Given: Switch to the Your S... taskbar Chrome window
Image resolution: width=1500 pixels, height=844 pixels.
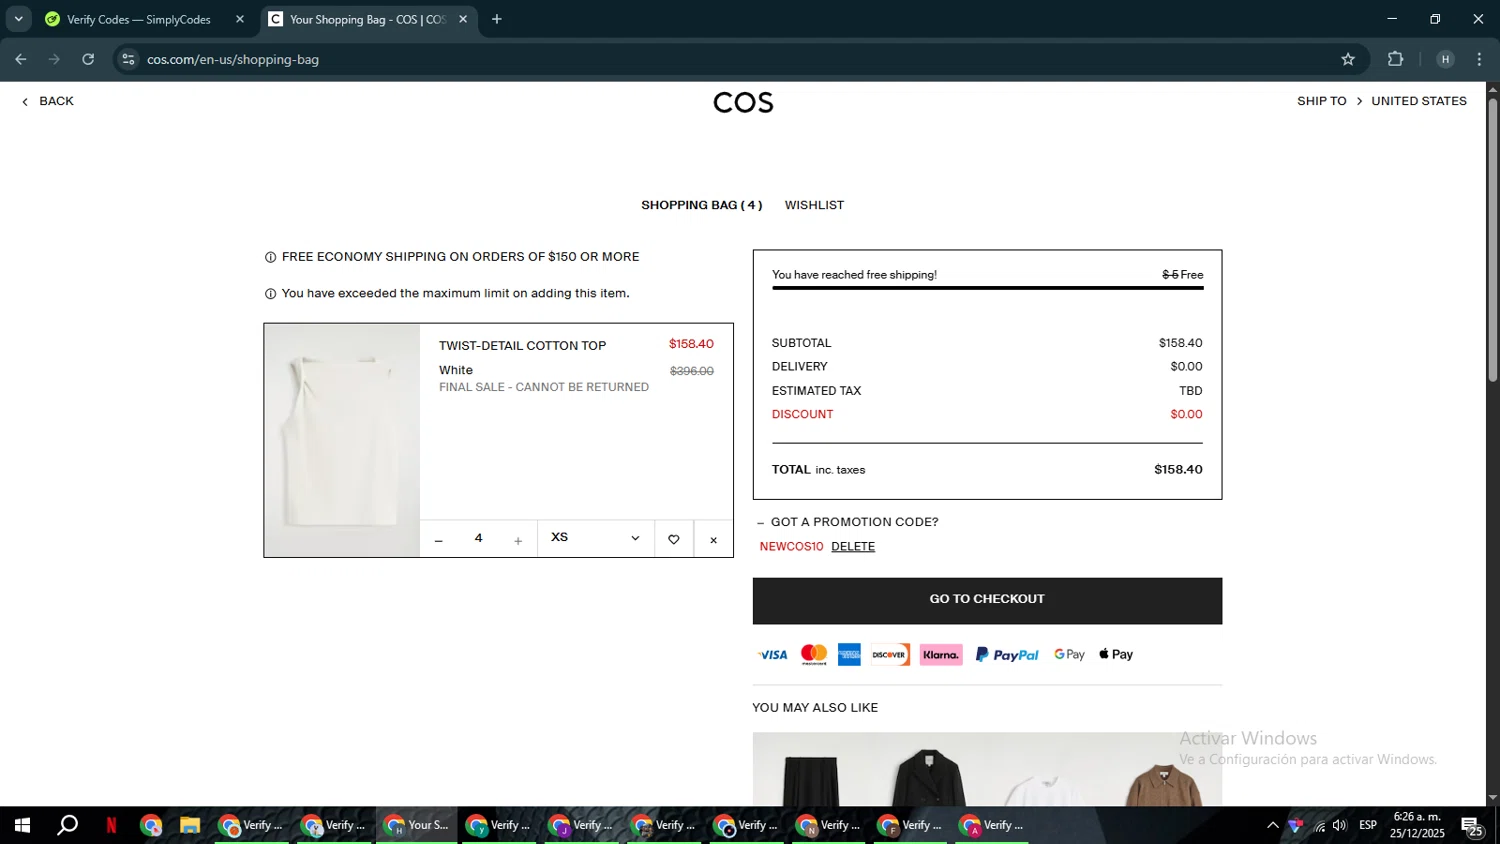Looking at the screenshot, I should coord(417,825).
